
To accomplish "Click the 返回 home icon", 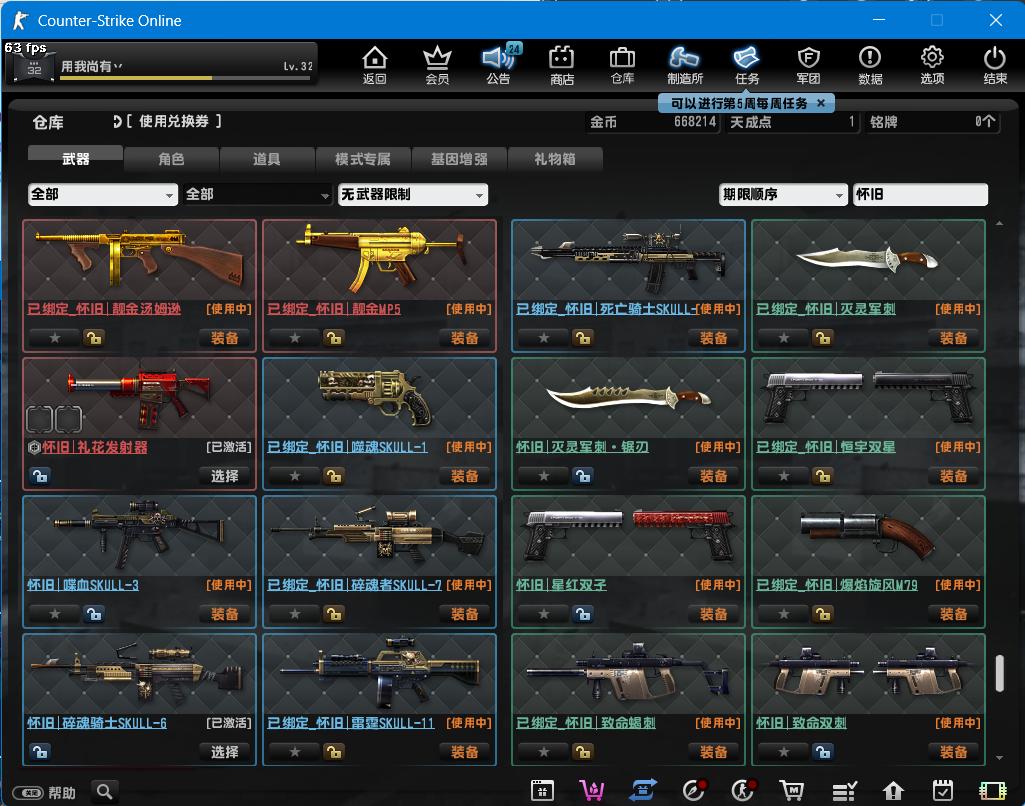I will pyautogui.click(x=375, y=65).
